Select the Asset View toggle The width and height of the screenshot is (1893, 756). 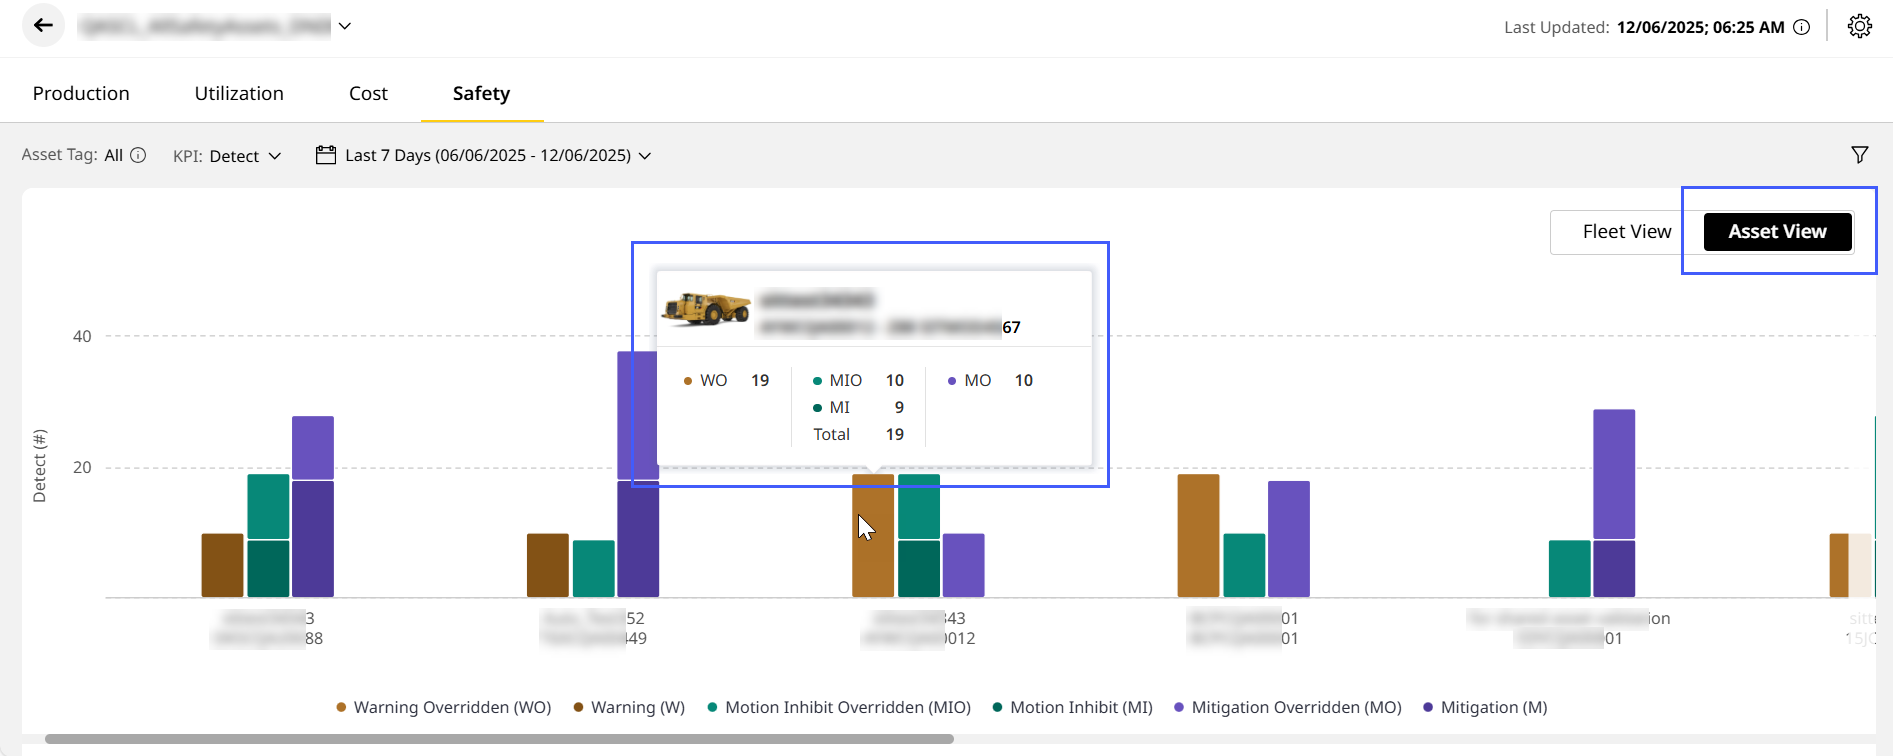coord(1777,232)
